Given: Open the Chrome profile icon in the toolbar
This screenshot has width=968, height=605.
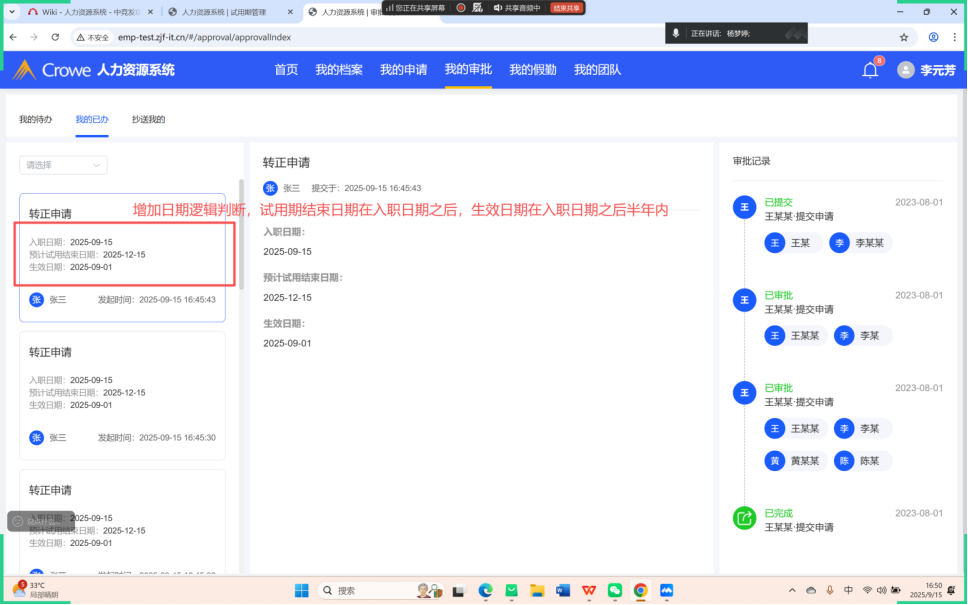Looking at the screenshot, I should (933, 37).
